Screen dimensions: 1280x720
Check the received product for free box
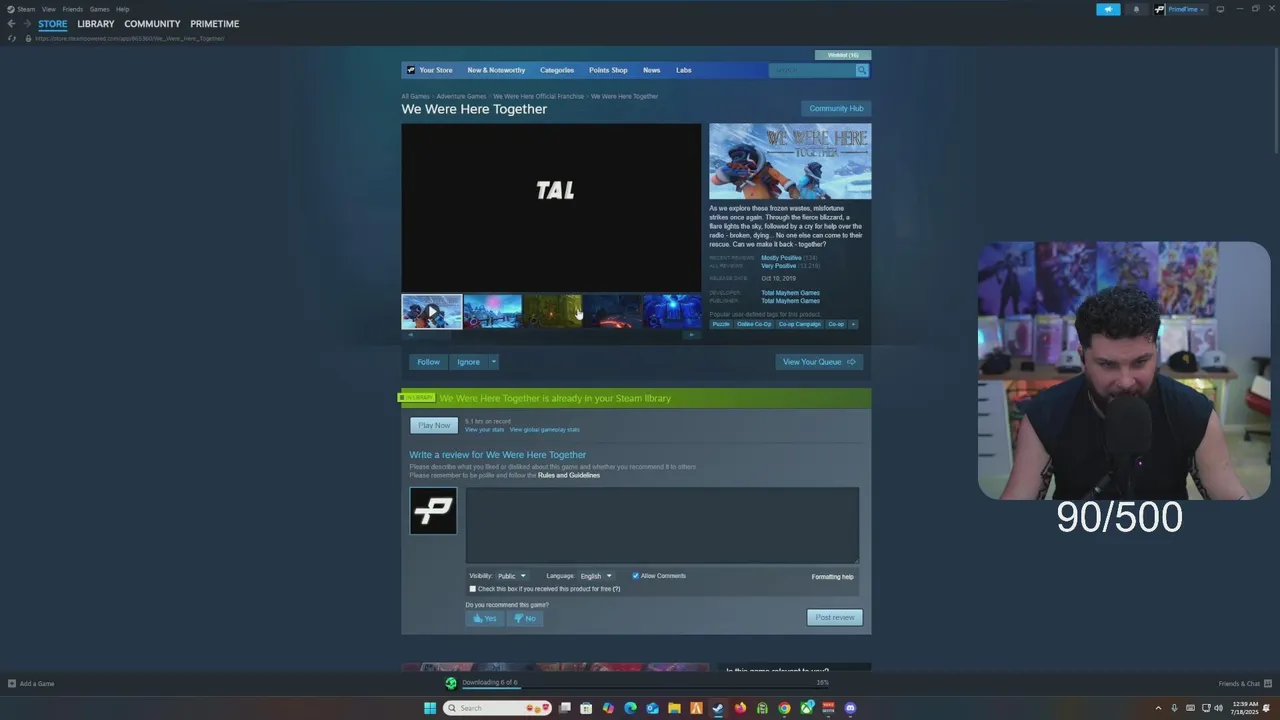(473, 589)
